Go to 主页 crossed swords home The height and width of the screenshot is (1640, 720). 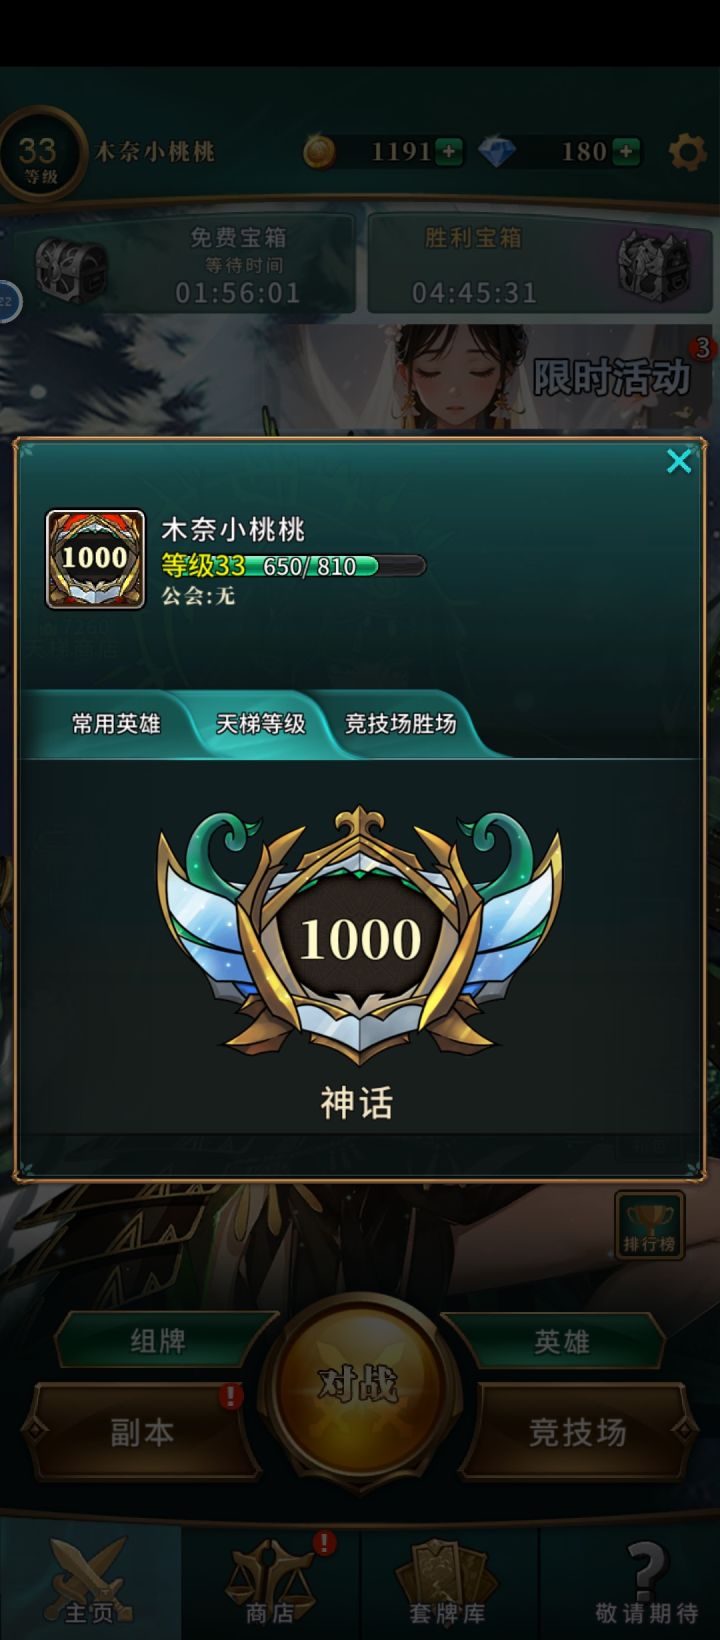point(89,1581)
